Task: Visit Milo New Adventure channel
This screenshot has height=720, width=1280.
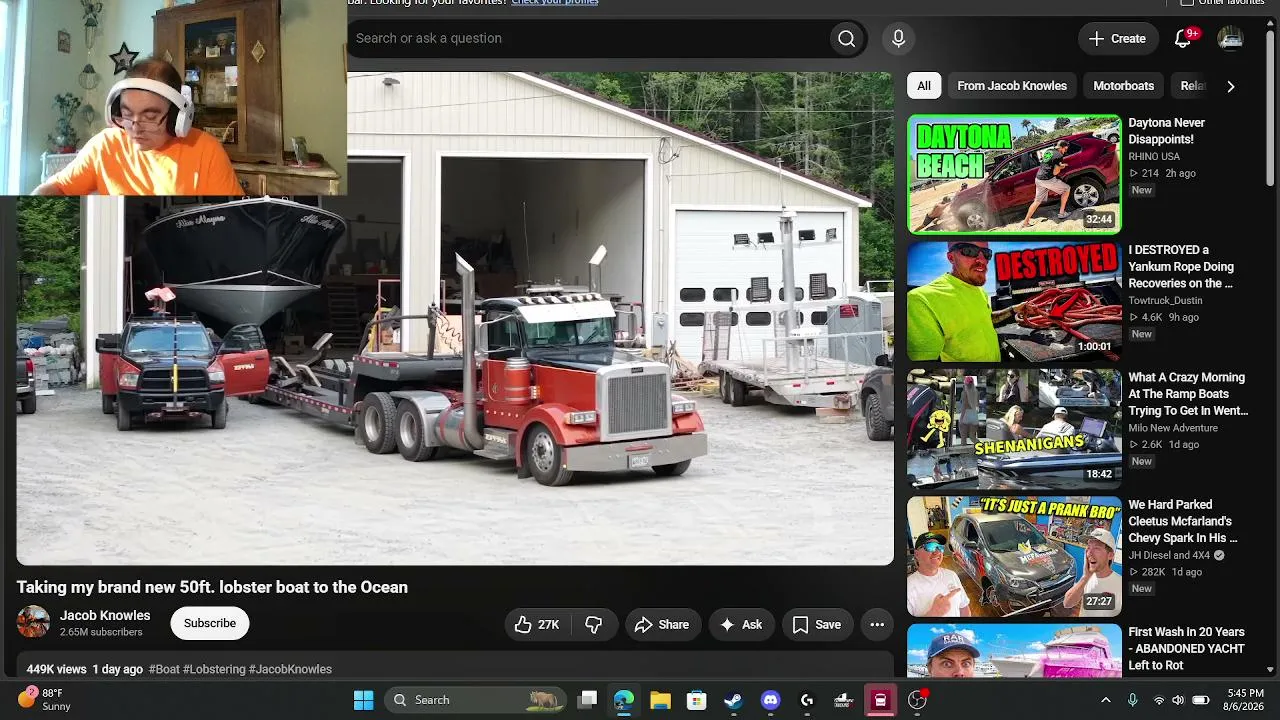Action: pyautogui.click(x=1173, y=428)
